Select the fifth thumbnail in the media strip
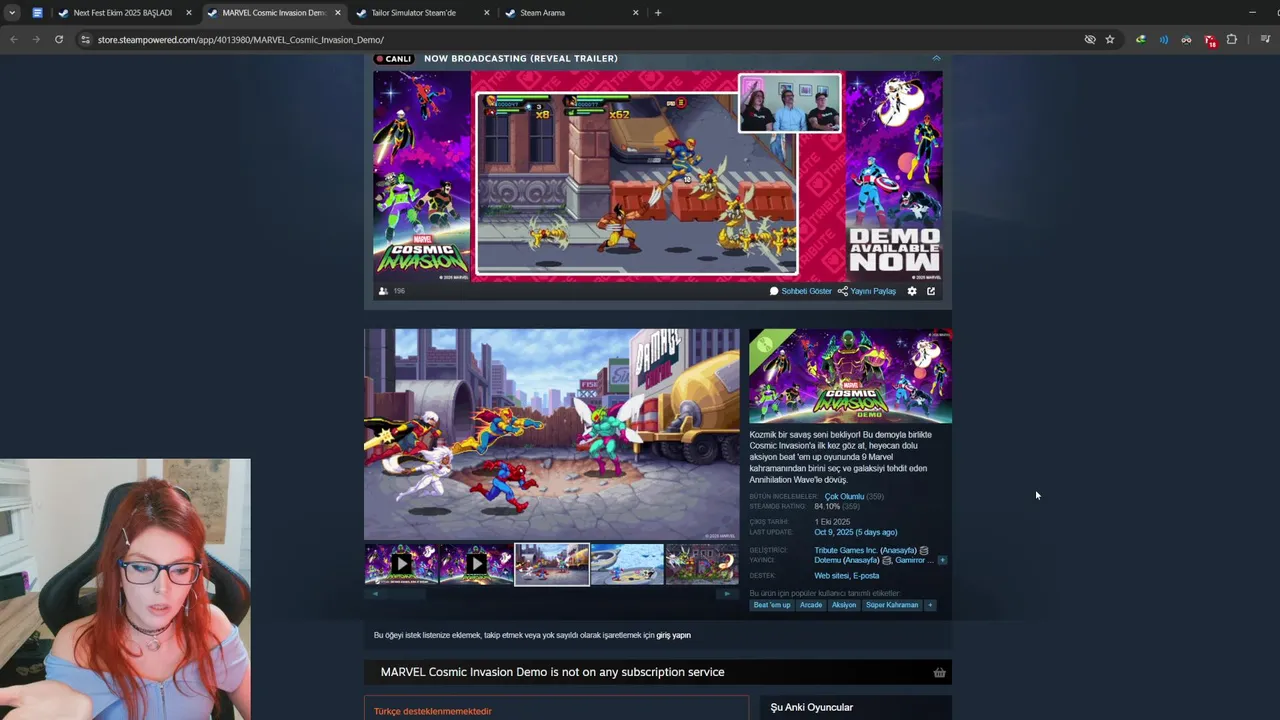 click(702, 564)
